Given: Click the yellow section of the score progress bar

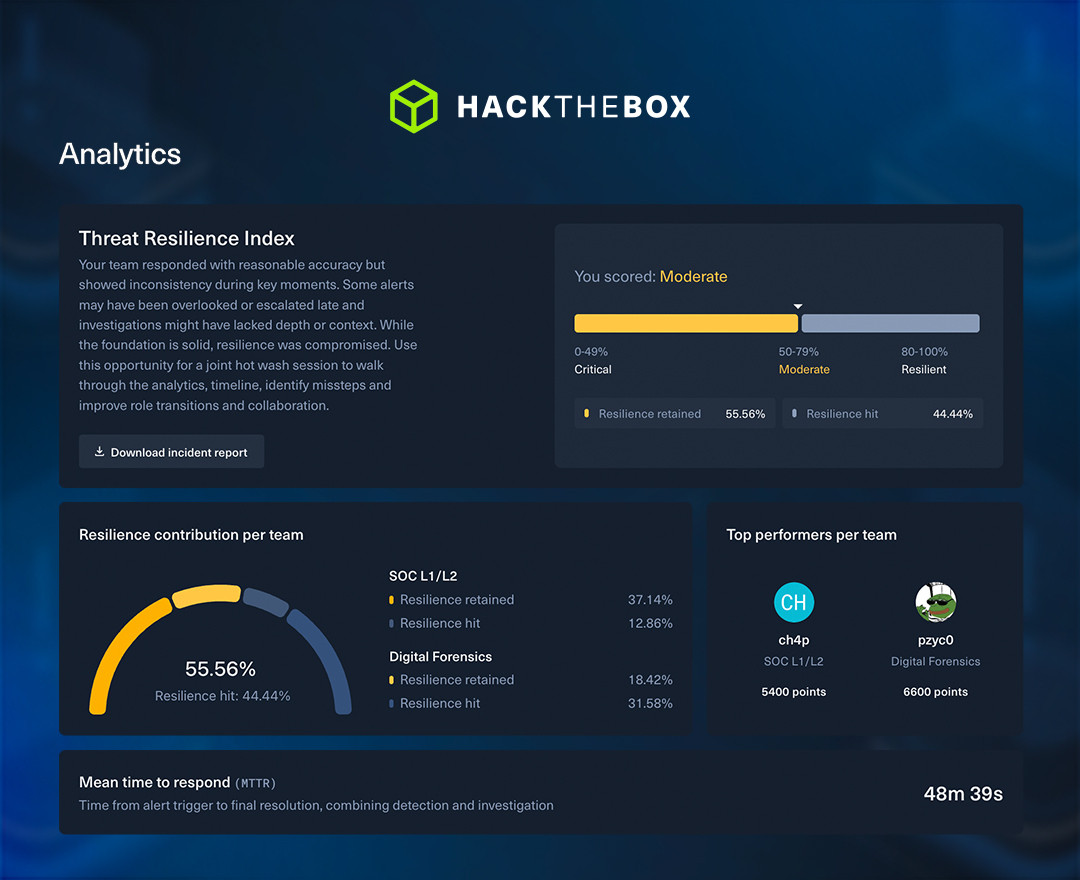Looking at the screenshot, I should pos(685,323).
